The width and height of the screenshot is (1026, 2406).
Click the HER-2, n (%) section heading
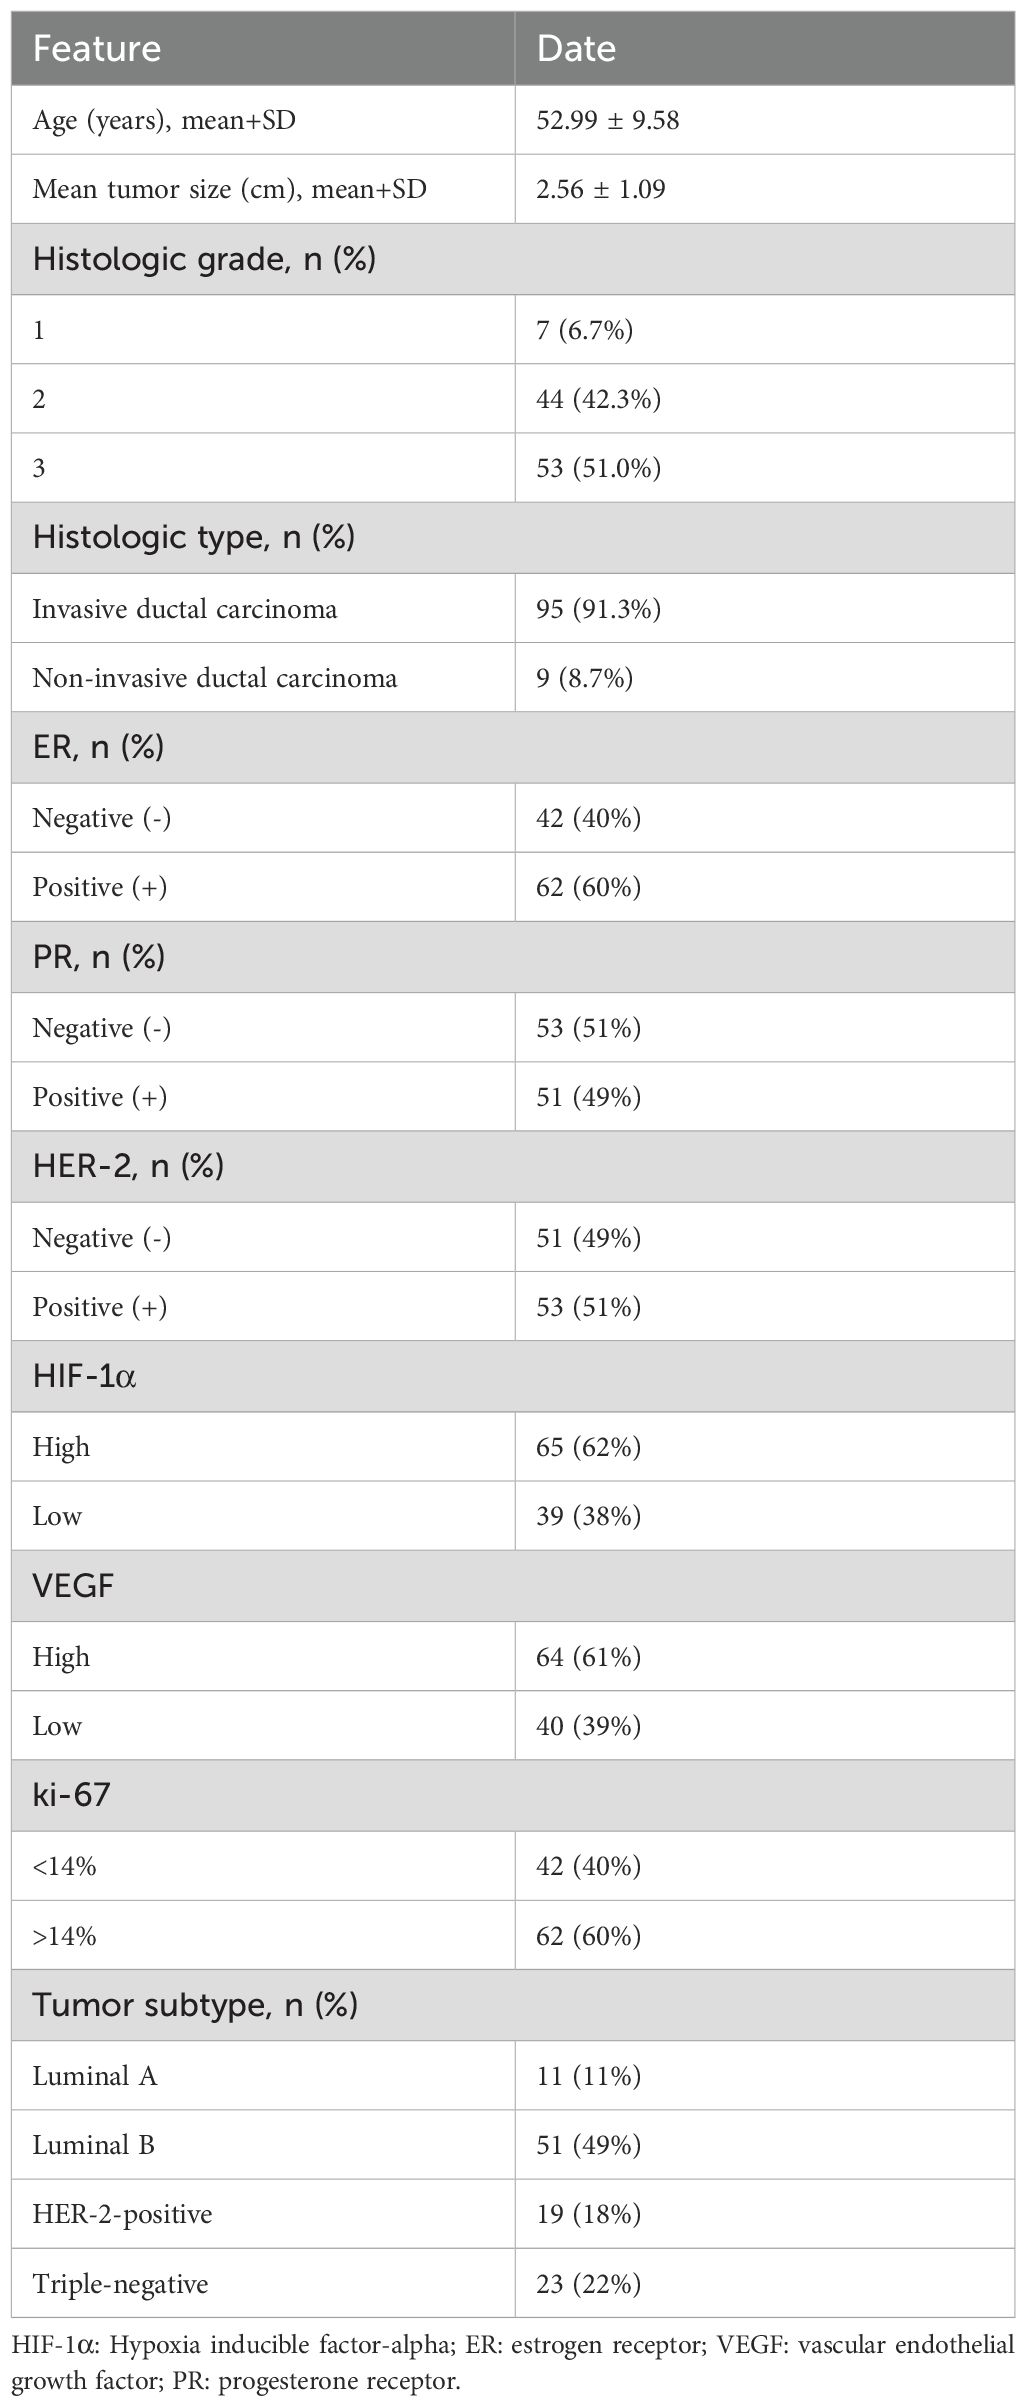point(128,1166)
